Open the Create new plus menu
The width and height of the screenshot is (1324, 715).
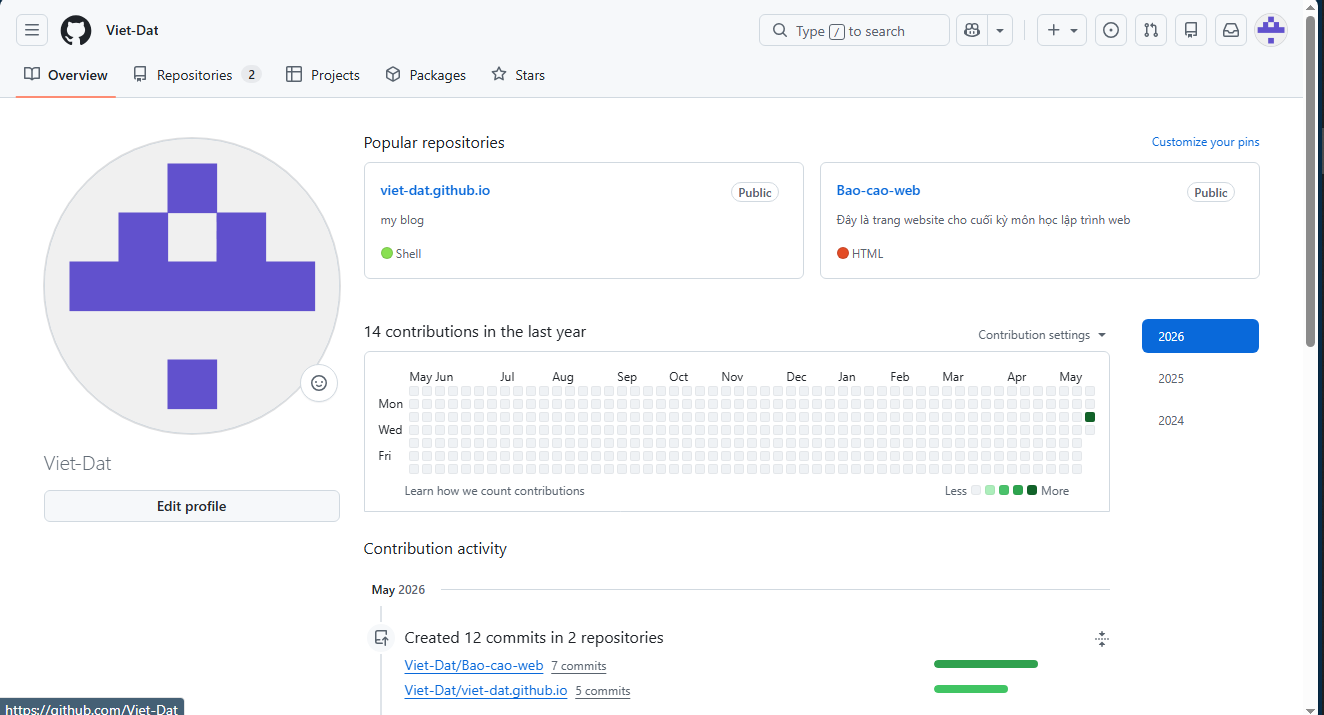1062,31
